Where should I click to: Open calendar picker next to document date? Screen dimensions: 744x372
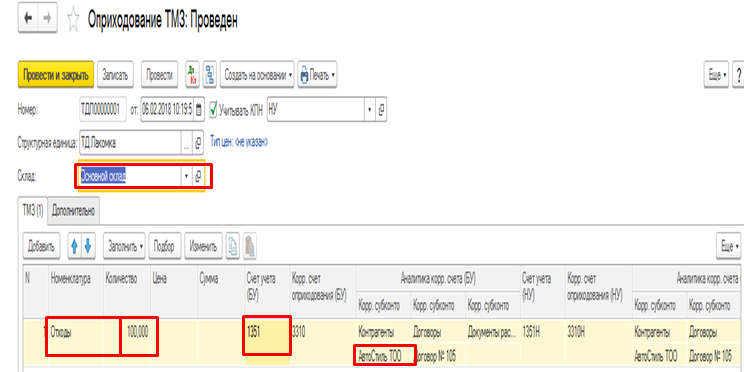click(x=199, y=110)
